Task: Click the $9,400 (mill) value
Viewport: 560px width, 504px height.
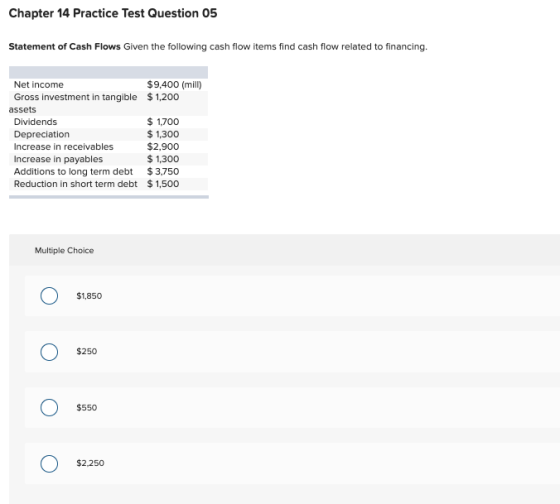Action: coord(174,85)
